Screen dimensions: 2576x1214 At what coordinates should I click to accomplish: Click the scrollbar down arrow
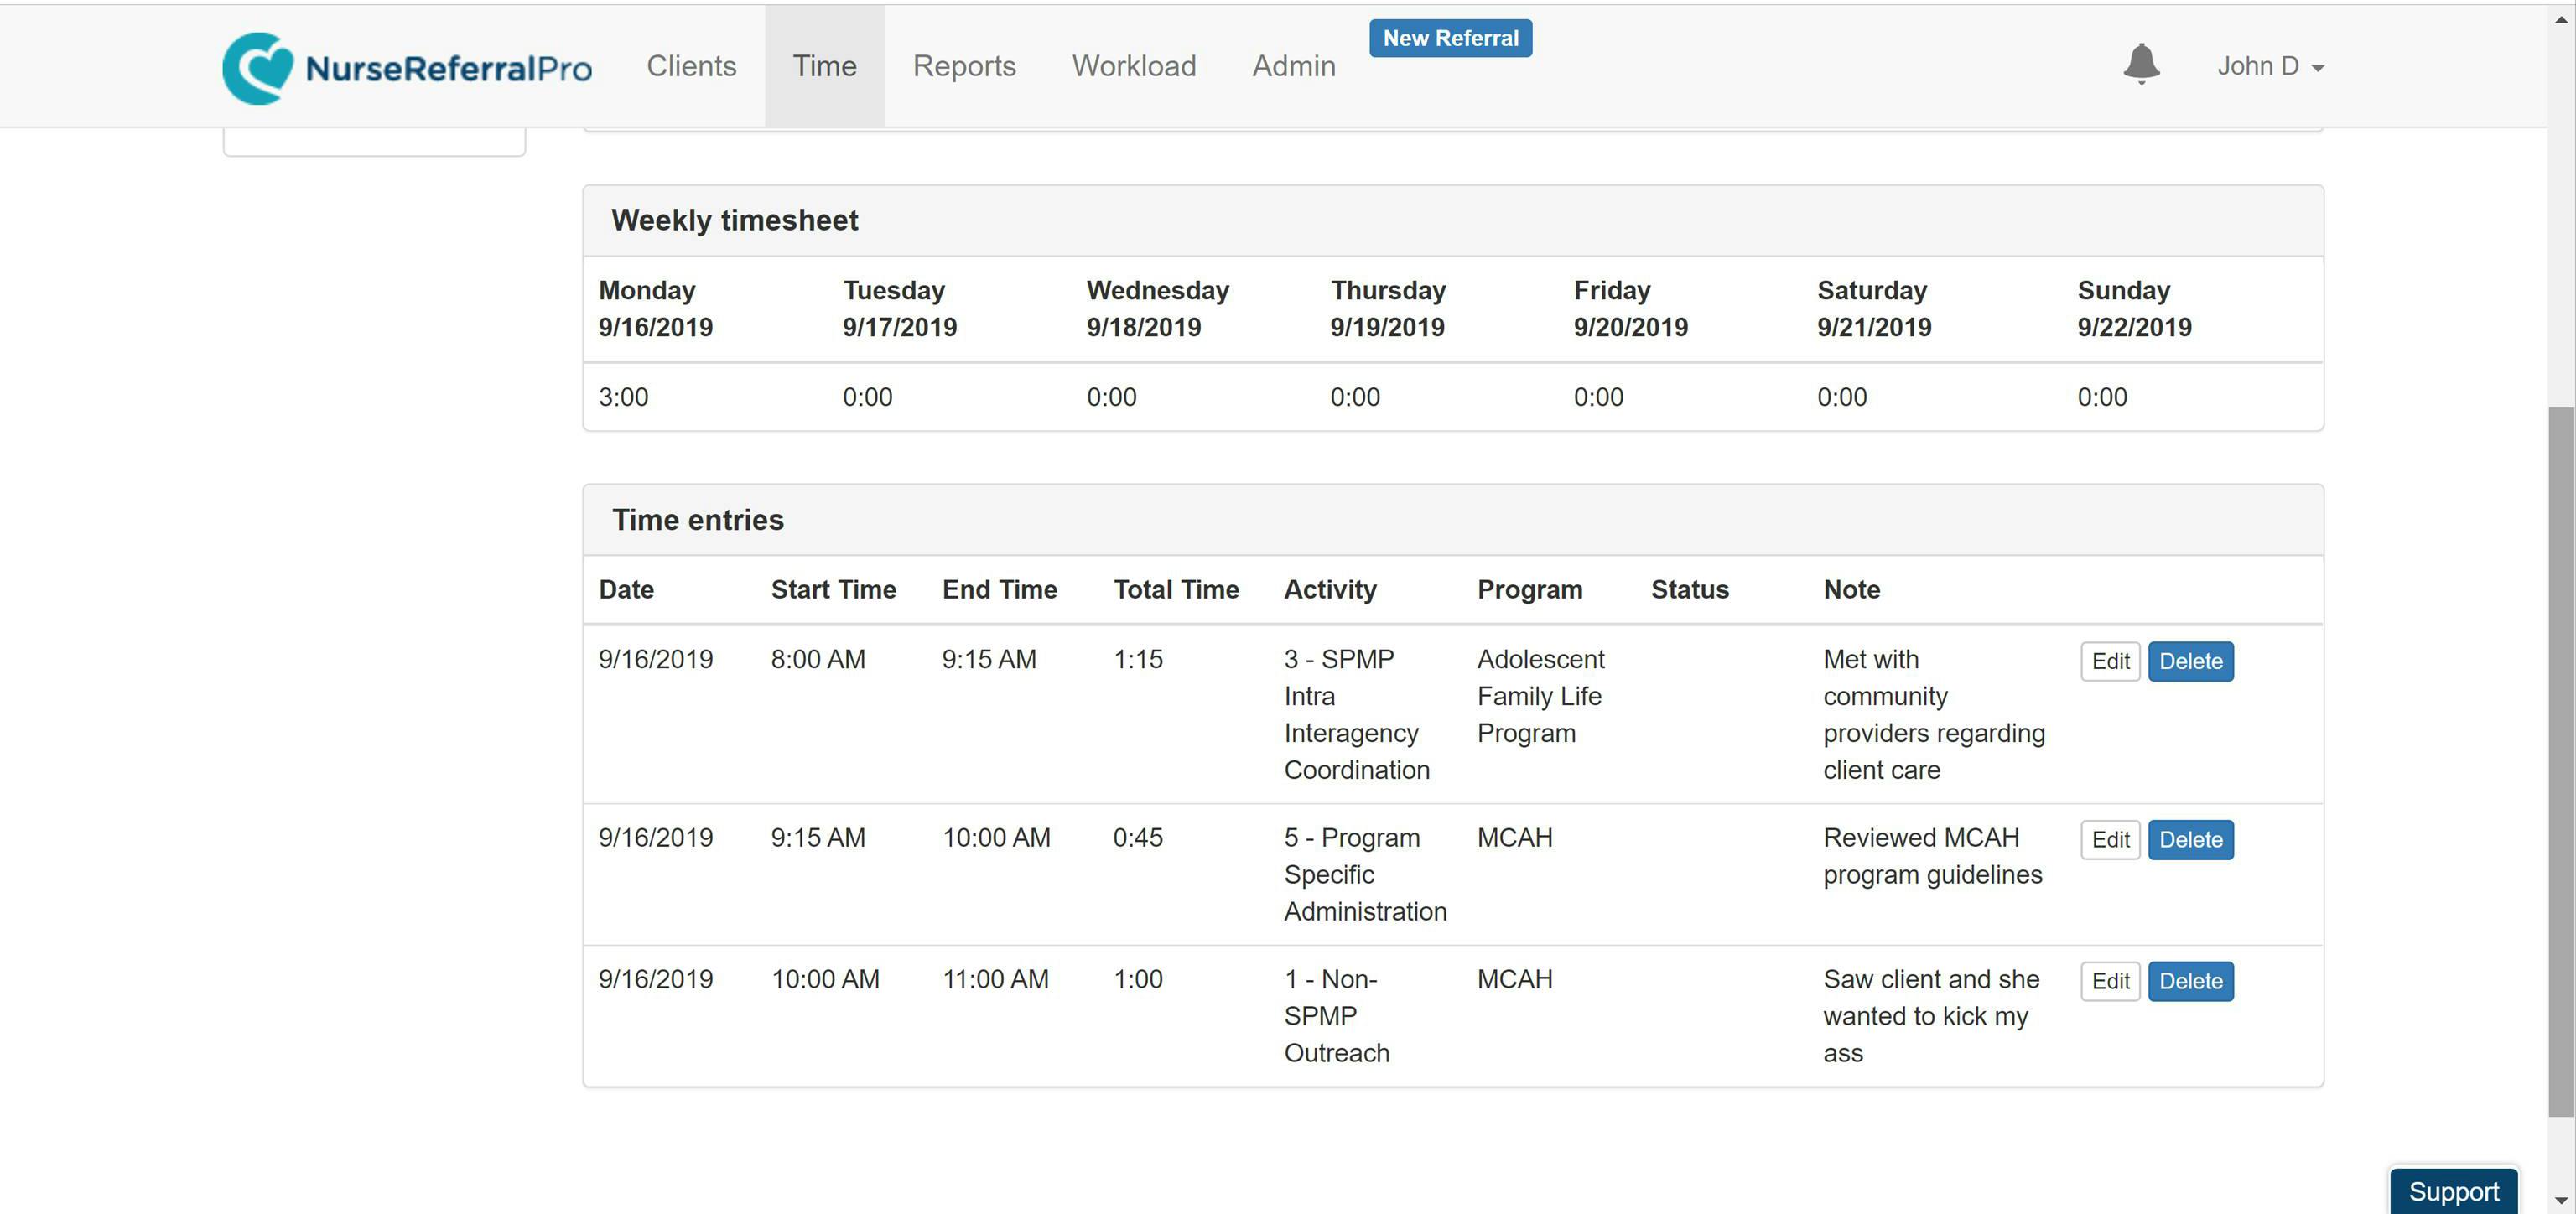click(x=2560, y=1199)
